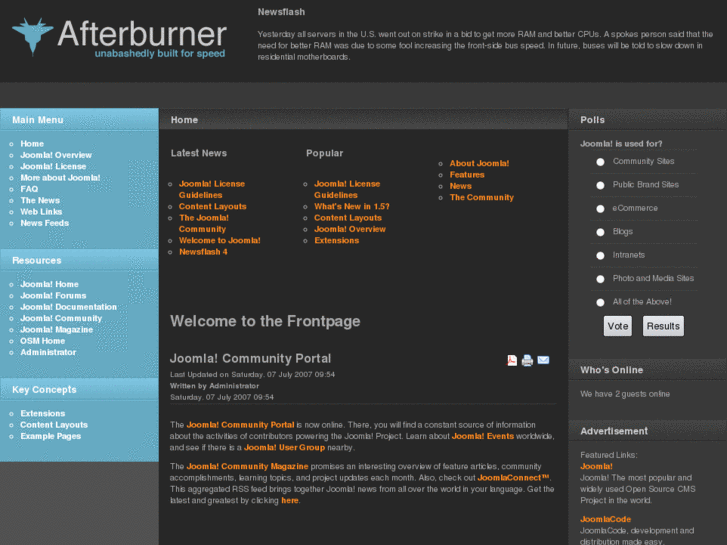Open The News in Main Menu
The image size is (727, 545).
coord(40,200)
